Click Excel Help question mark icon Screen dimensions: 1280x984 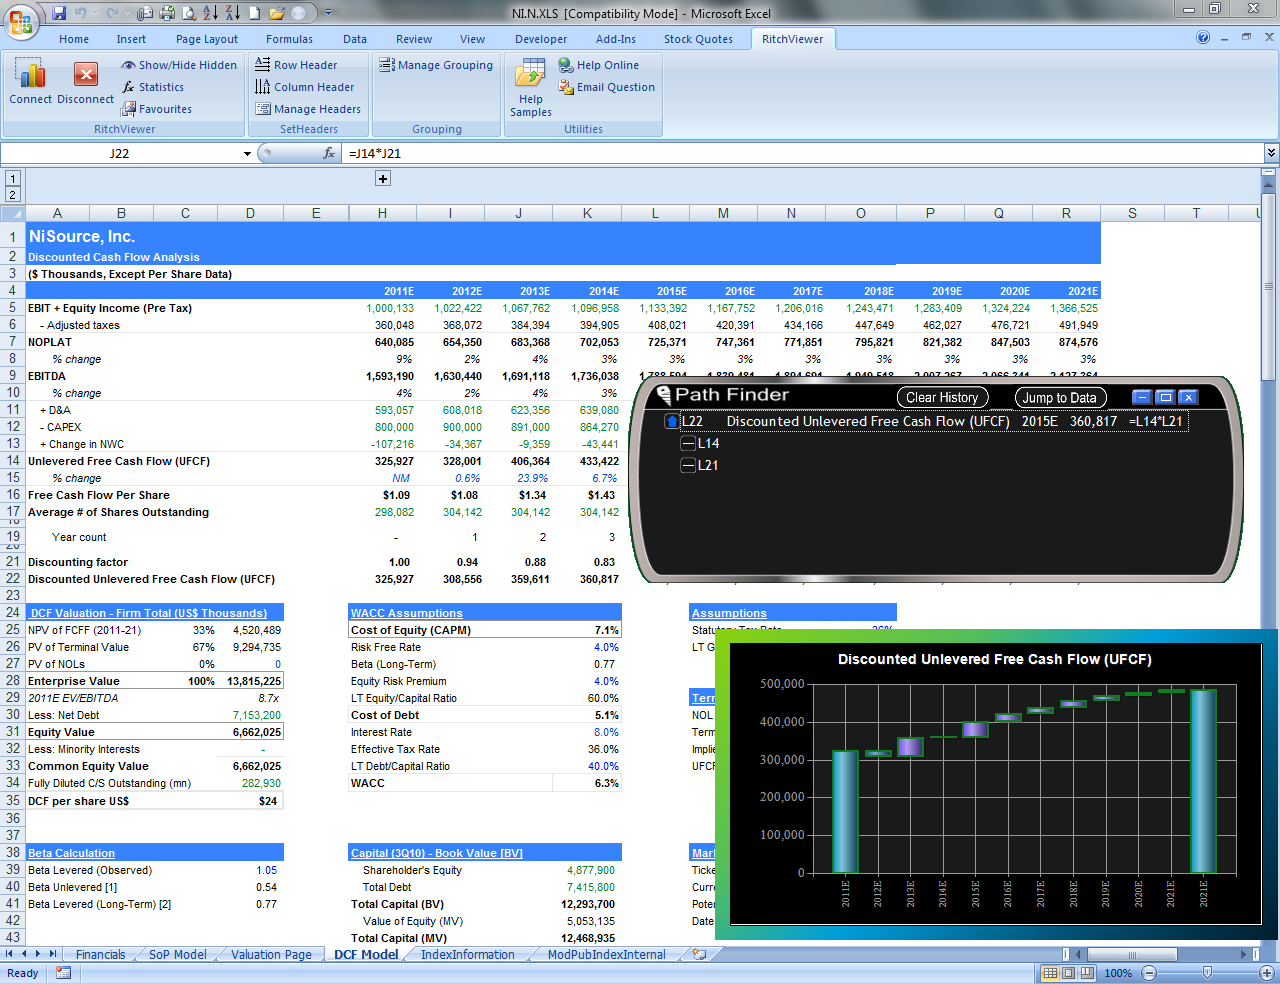[x=1203, y=38]
